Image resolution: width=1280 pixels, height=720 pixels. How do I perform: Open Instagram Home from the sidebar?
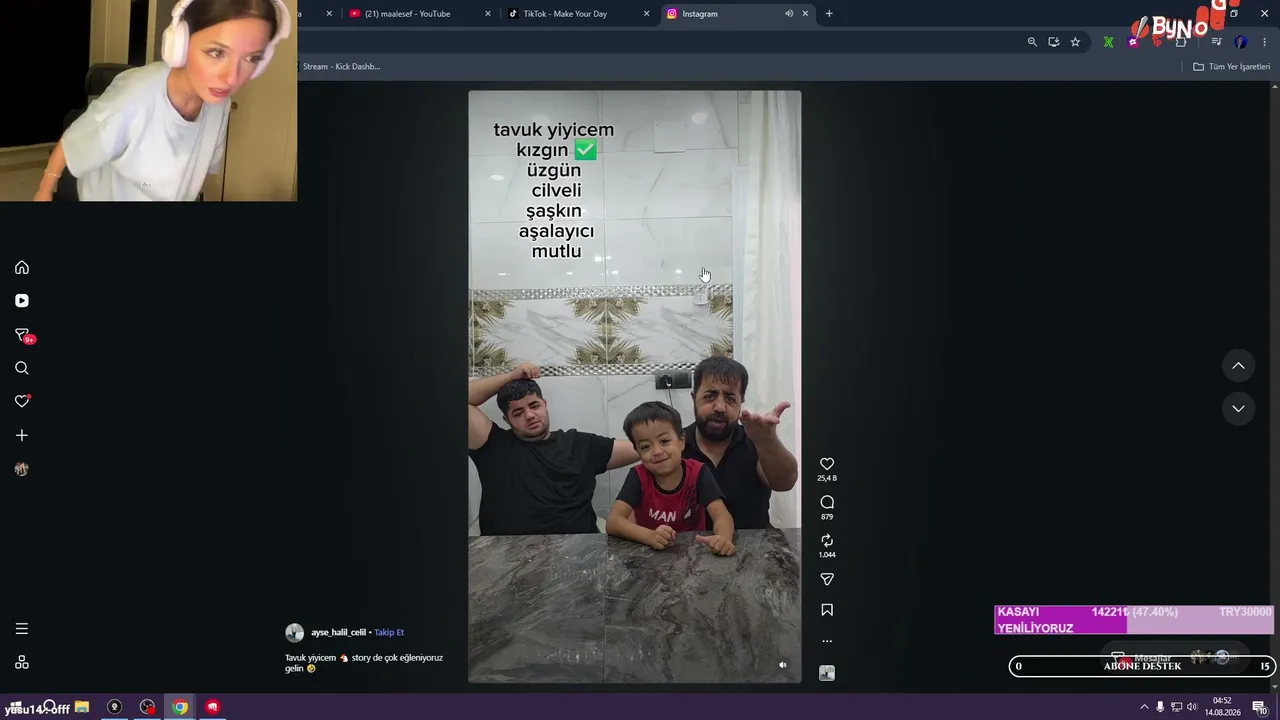22,267
